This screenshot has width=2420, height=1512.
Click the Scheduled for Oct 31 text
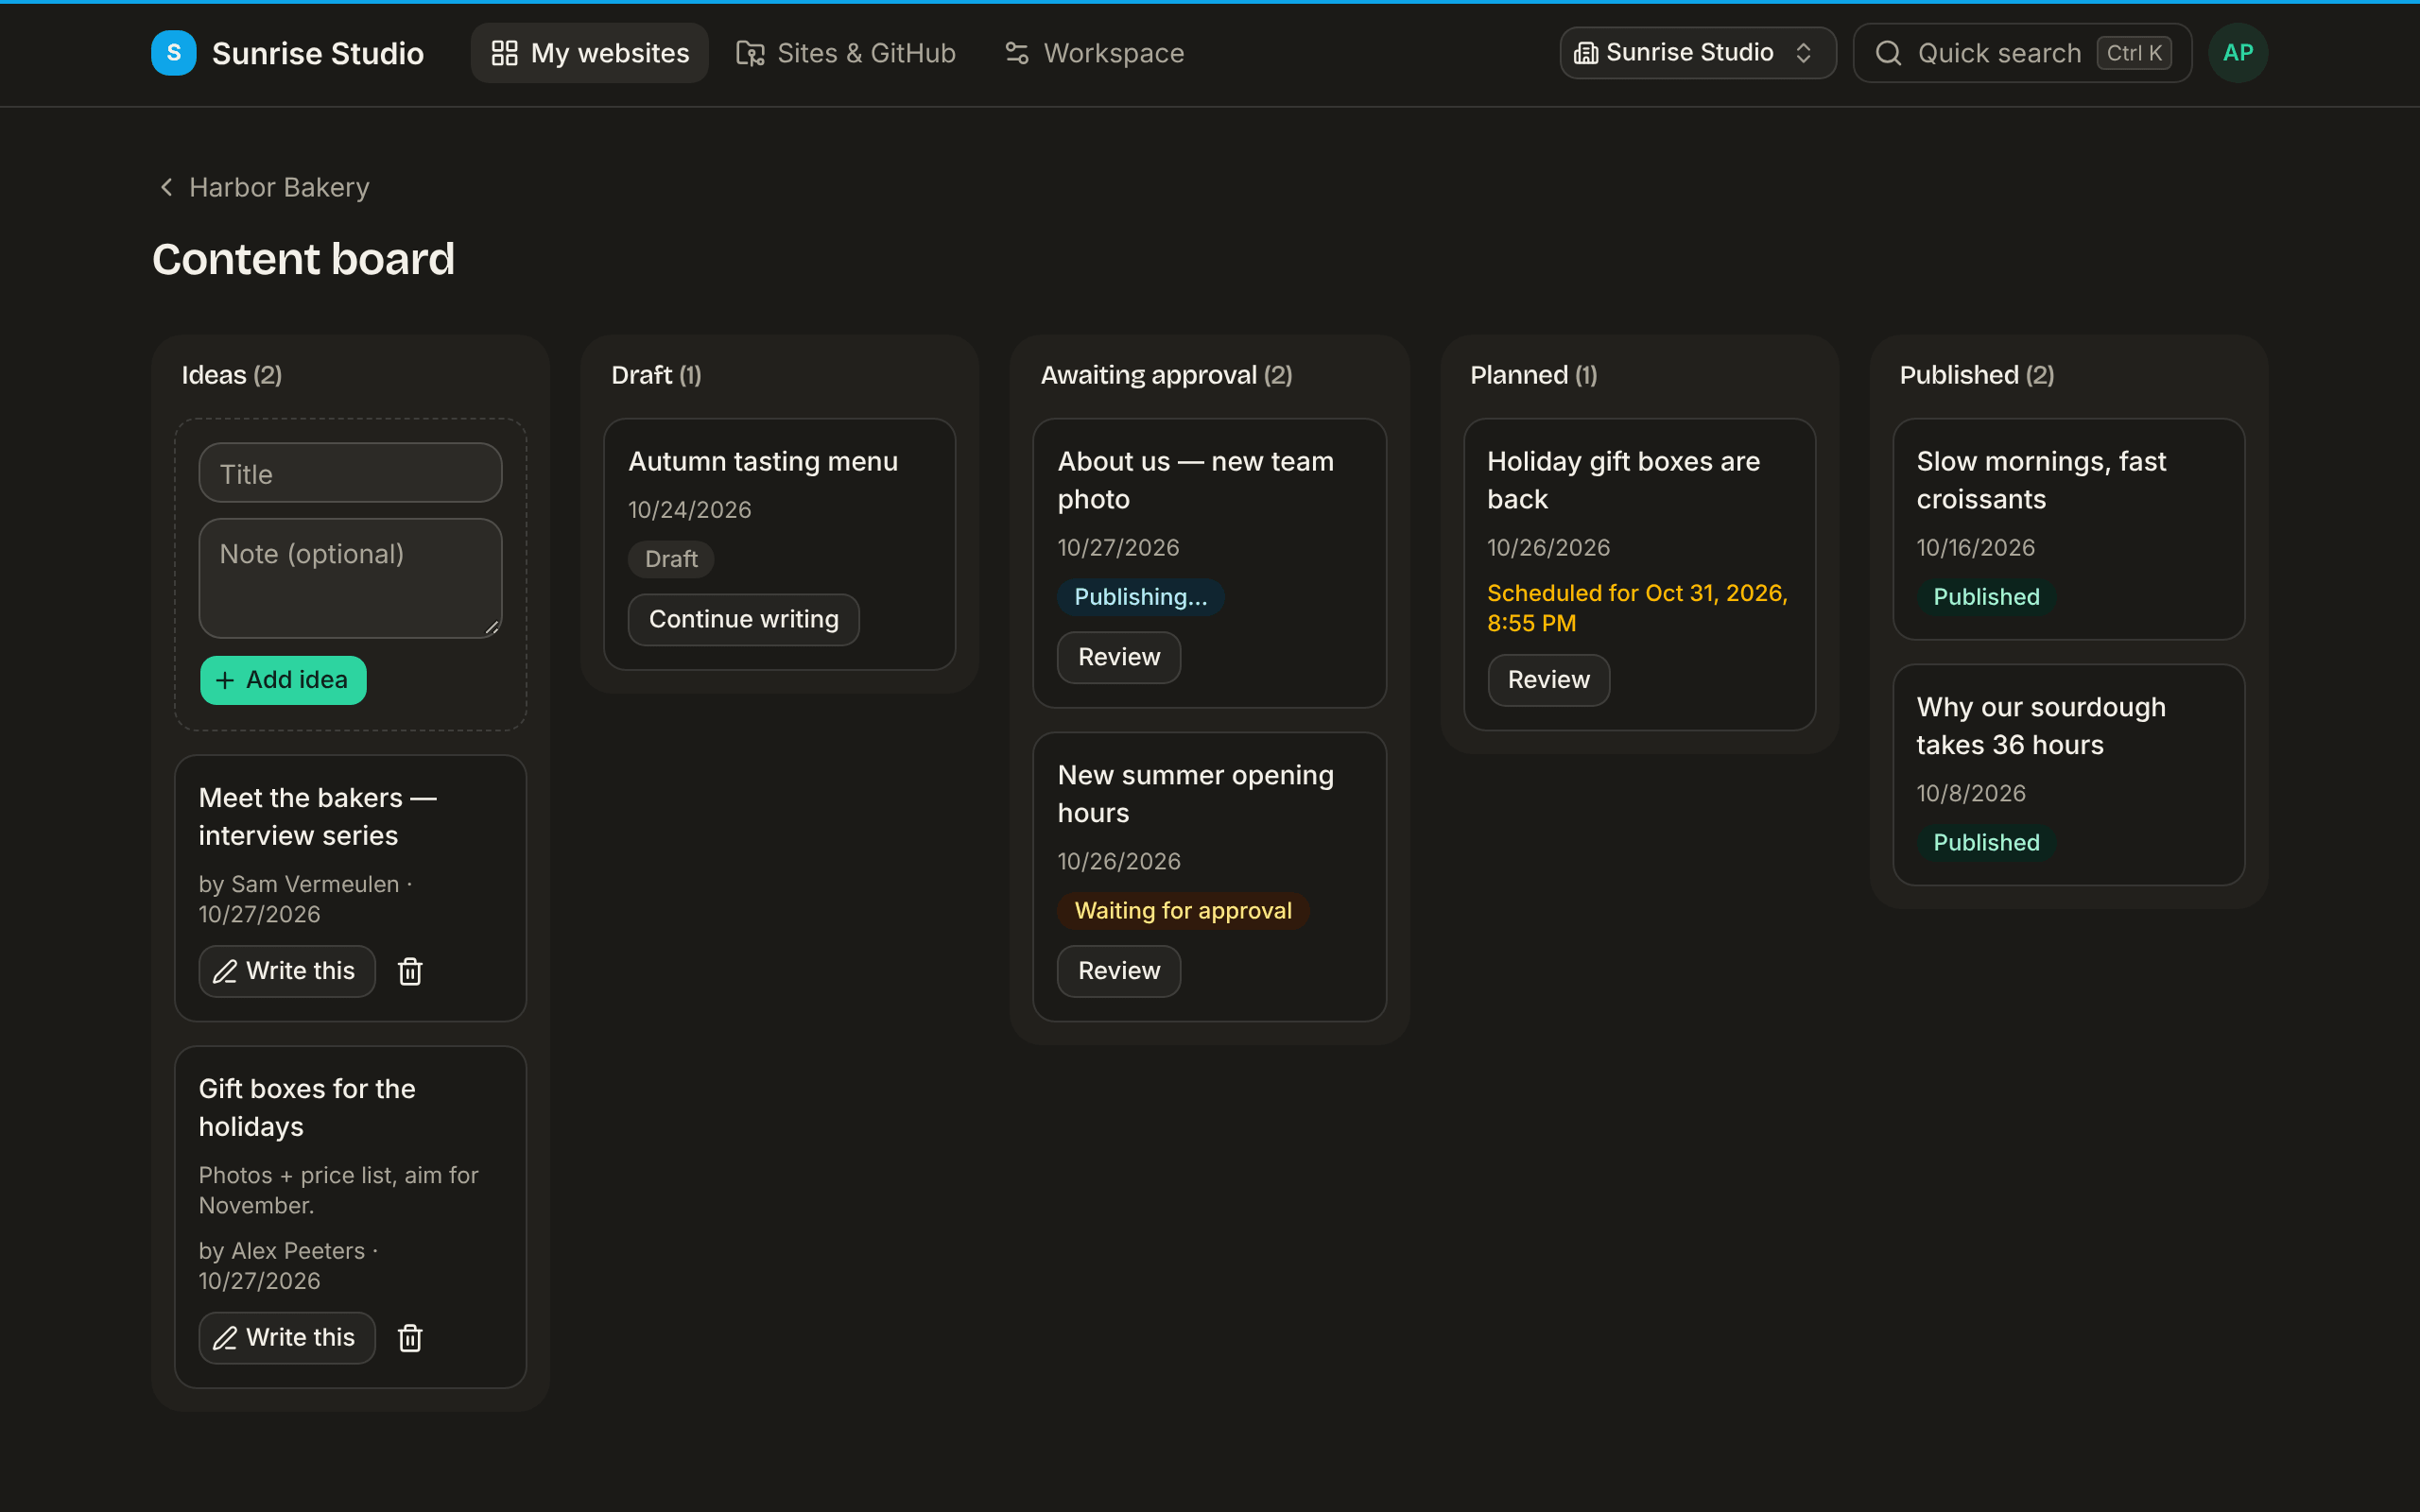tap(1637, 608)
